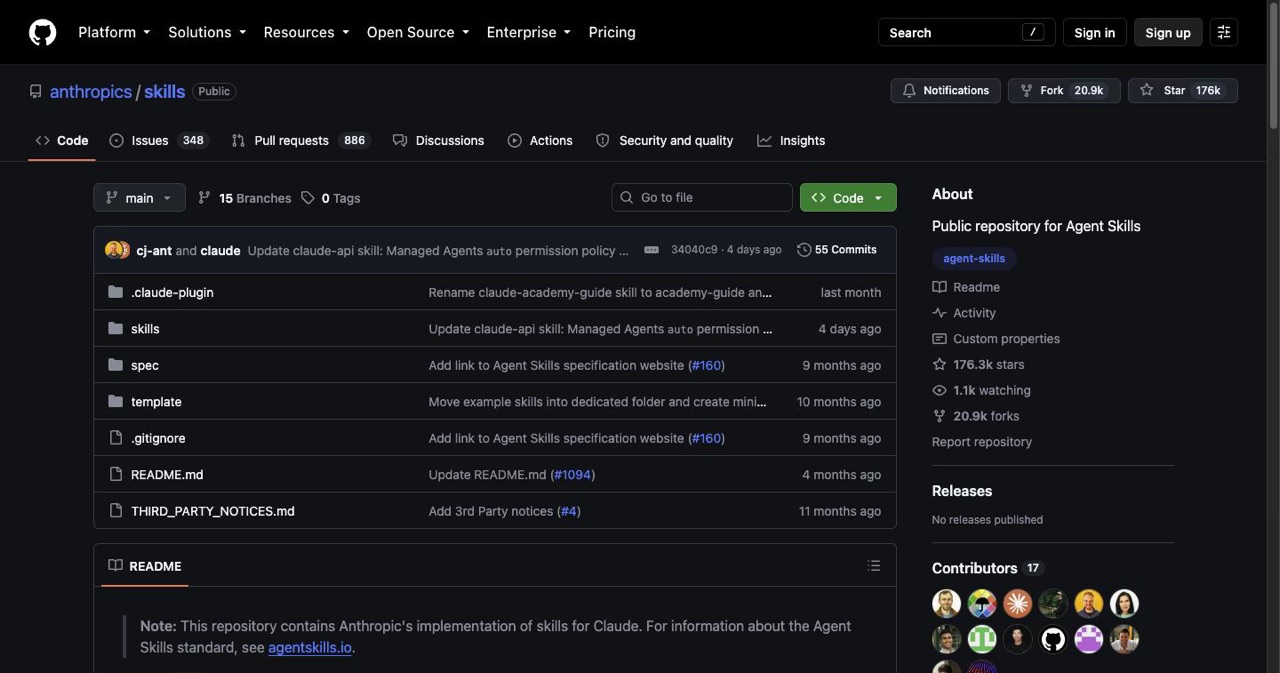This screenshot has height=673, width=1280.
Task: Open the Report repository link
Action: pyautogui.click(x=982, y=442)
